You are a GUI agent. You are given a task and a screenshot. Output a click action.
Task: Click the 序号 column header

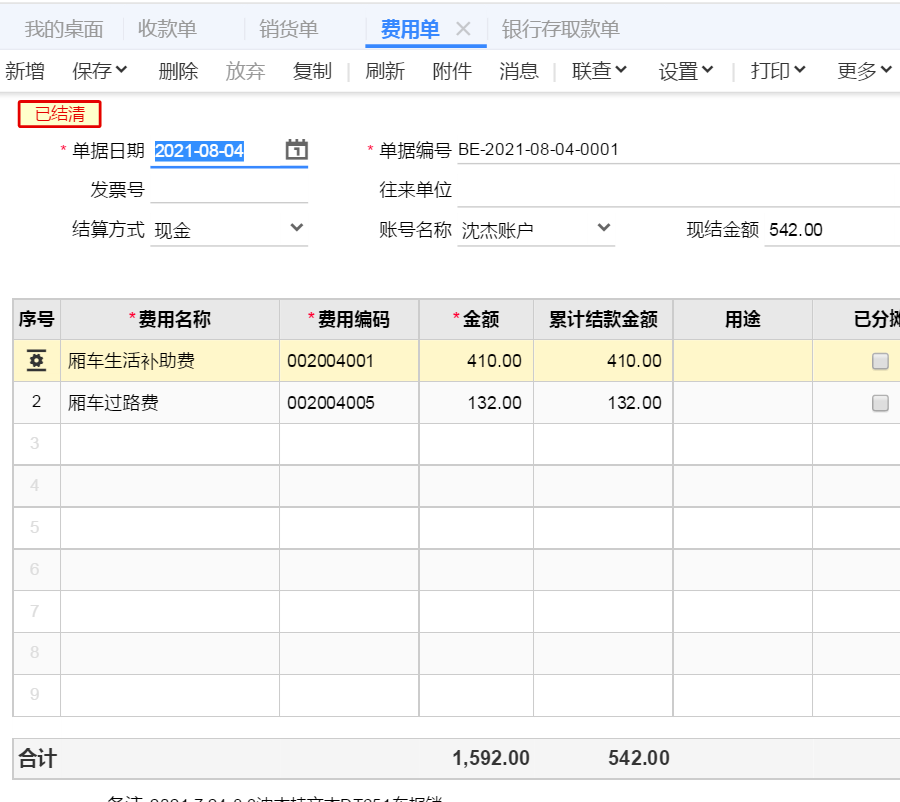[36, 319]
